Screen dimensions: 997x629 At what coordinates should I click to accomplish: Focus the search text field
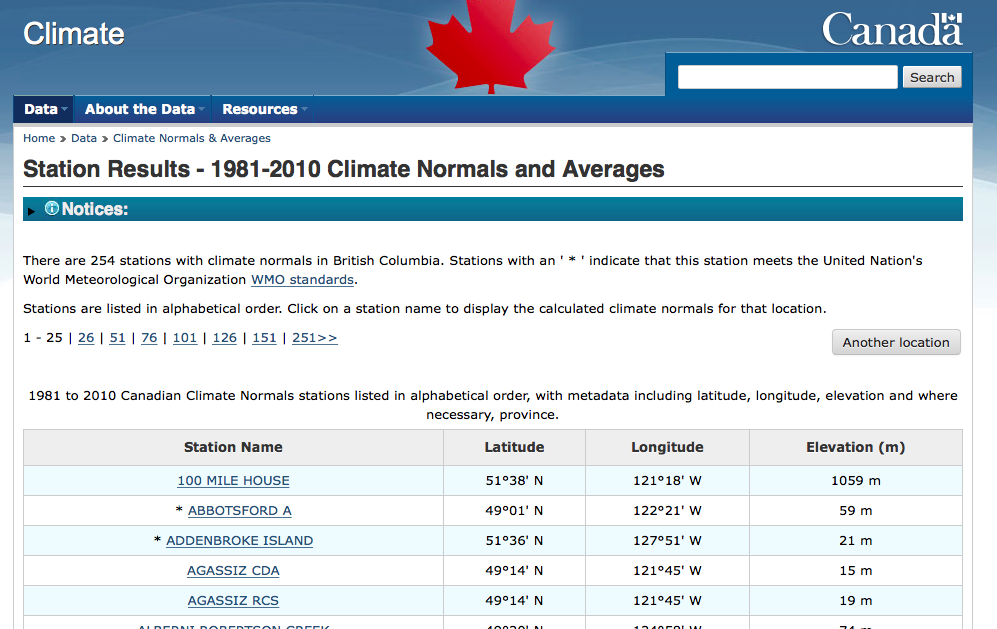pyautogui.click(x=787, y=77)
